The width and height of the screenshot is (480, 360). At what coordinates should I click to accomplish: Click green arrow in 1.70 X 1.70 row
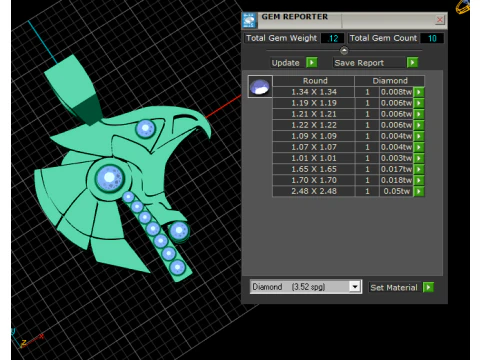click(x=419, y=180)
